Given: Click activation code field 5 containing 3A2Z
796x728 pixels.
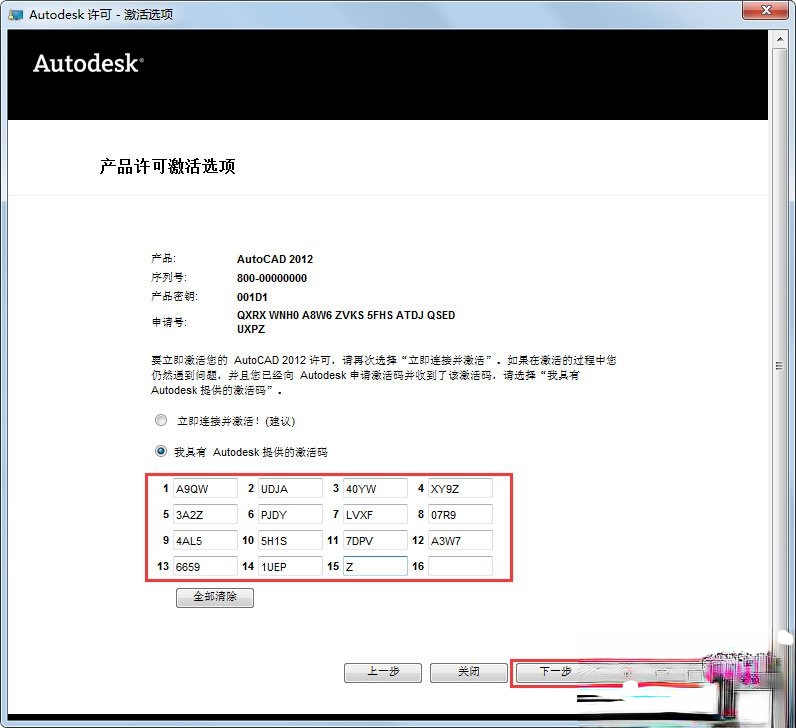Looking at the screenshot, I should (x=205, y=514).
